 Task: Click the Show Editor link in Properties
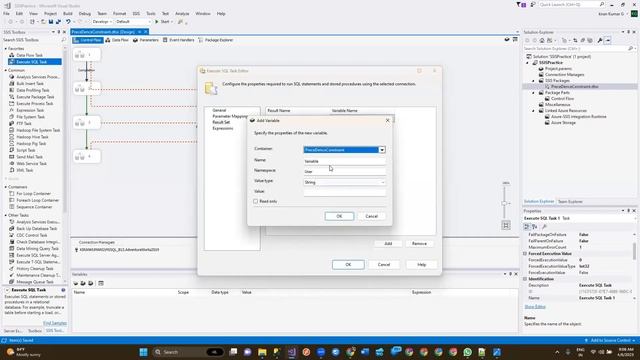pyautogui.click(x=535, y=307)
